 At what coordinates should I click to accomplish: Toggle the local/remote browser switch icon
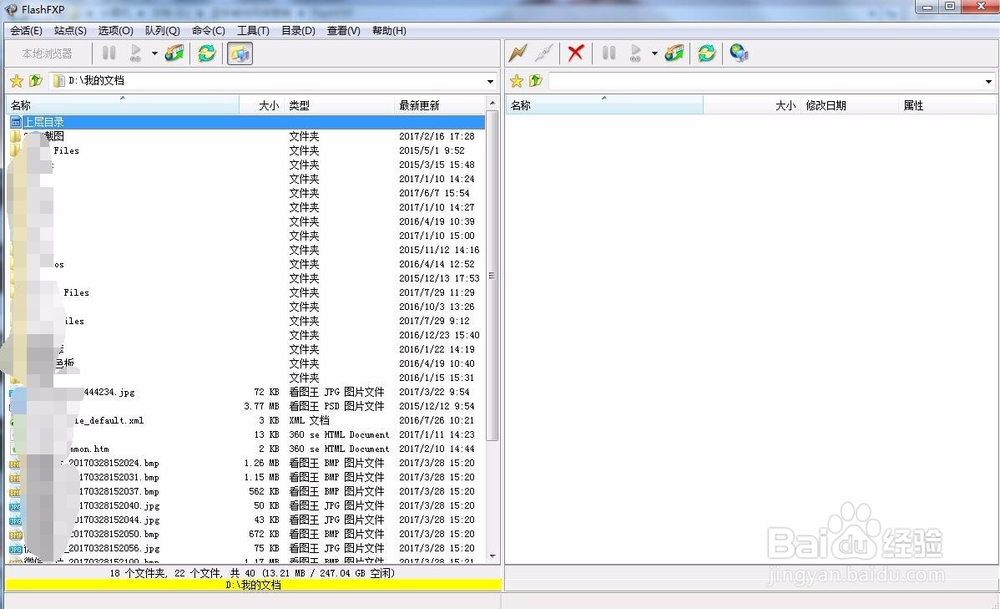240,54
